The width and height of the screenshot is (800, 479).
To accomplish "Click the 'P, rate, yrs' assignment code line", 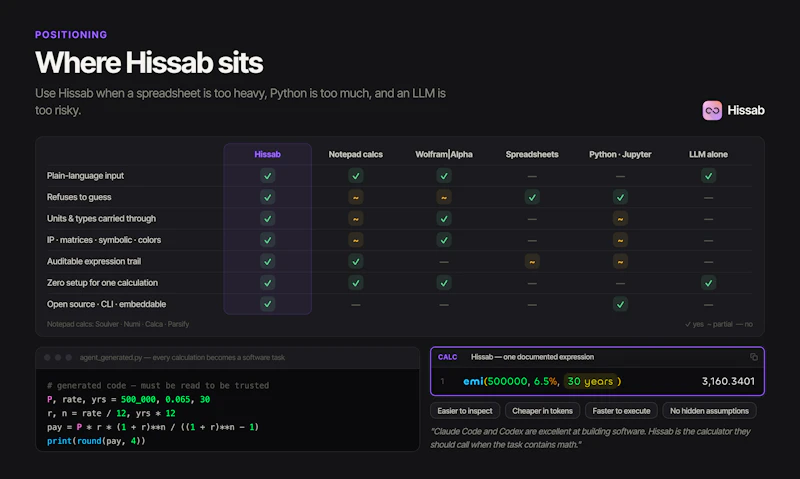I will click(x=128, y=399).
